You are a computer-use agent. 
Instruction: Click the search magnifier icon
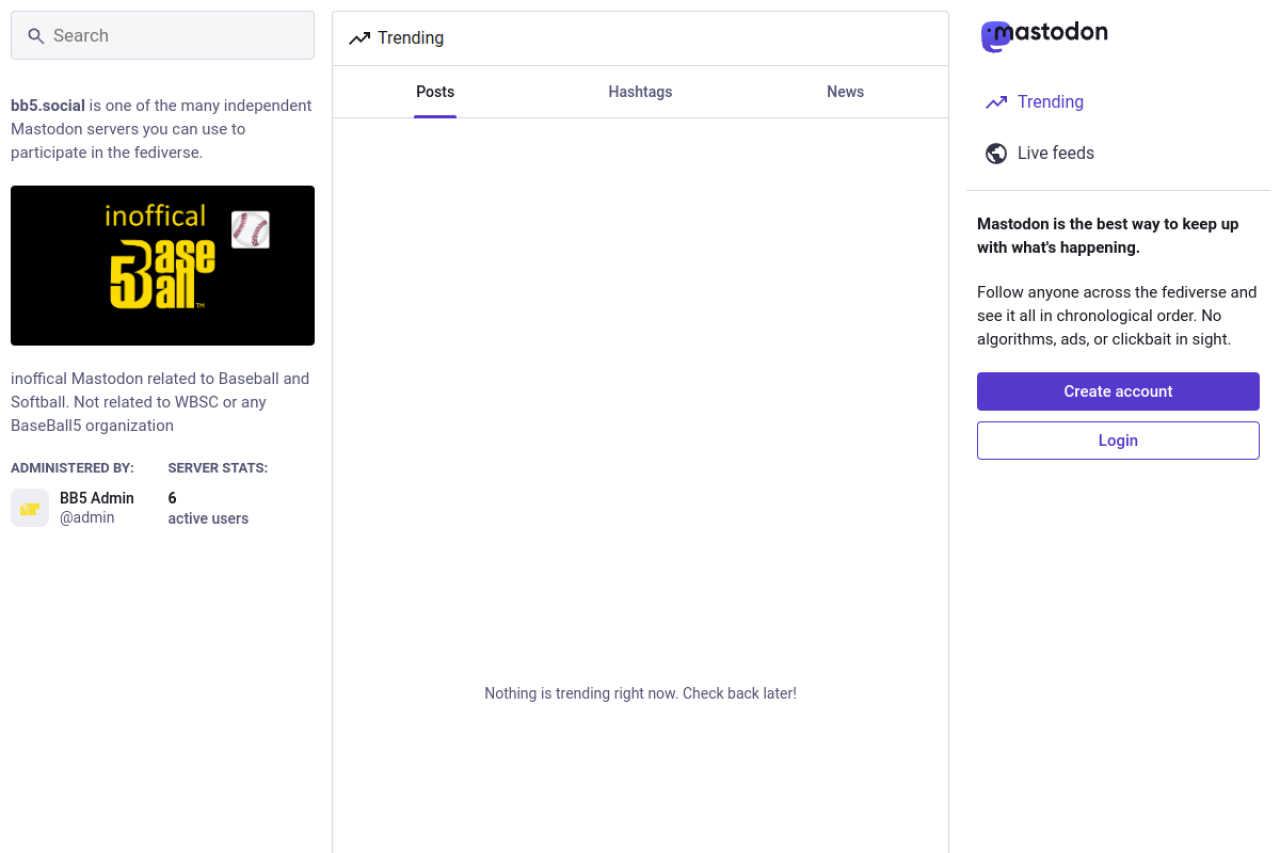click(x=36, y=36)
